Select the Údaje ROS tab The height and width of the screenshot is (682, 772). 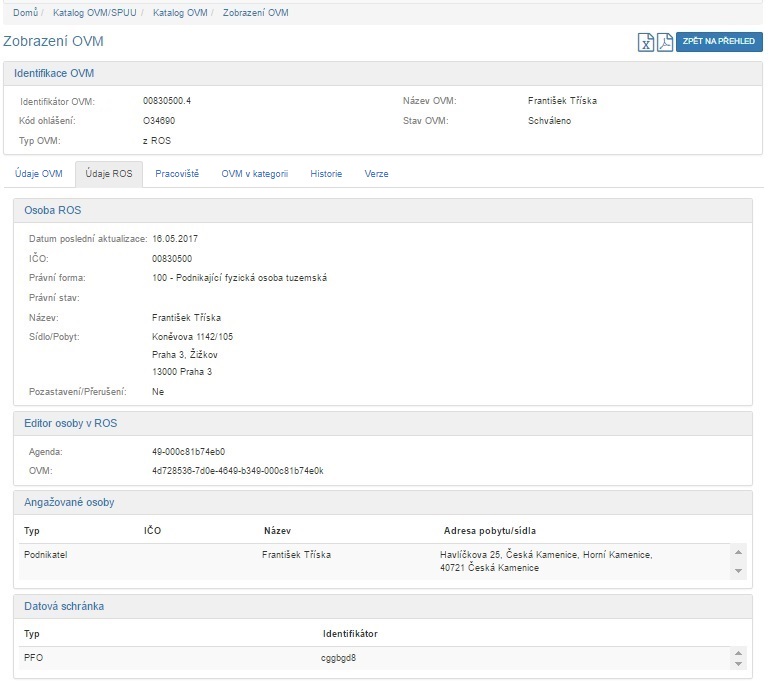click(109, 174)
